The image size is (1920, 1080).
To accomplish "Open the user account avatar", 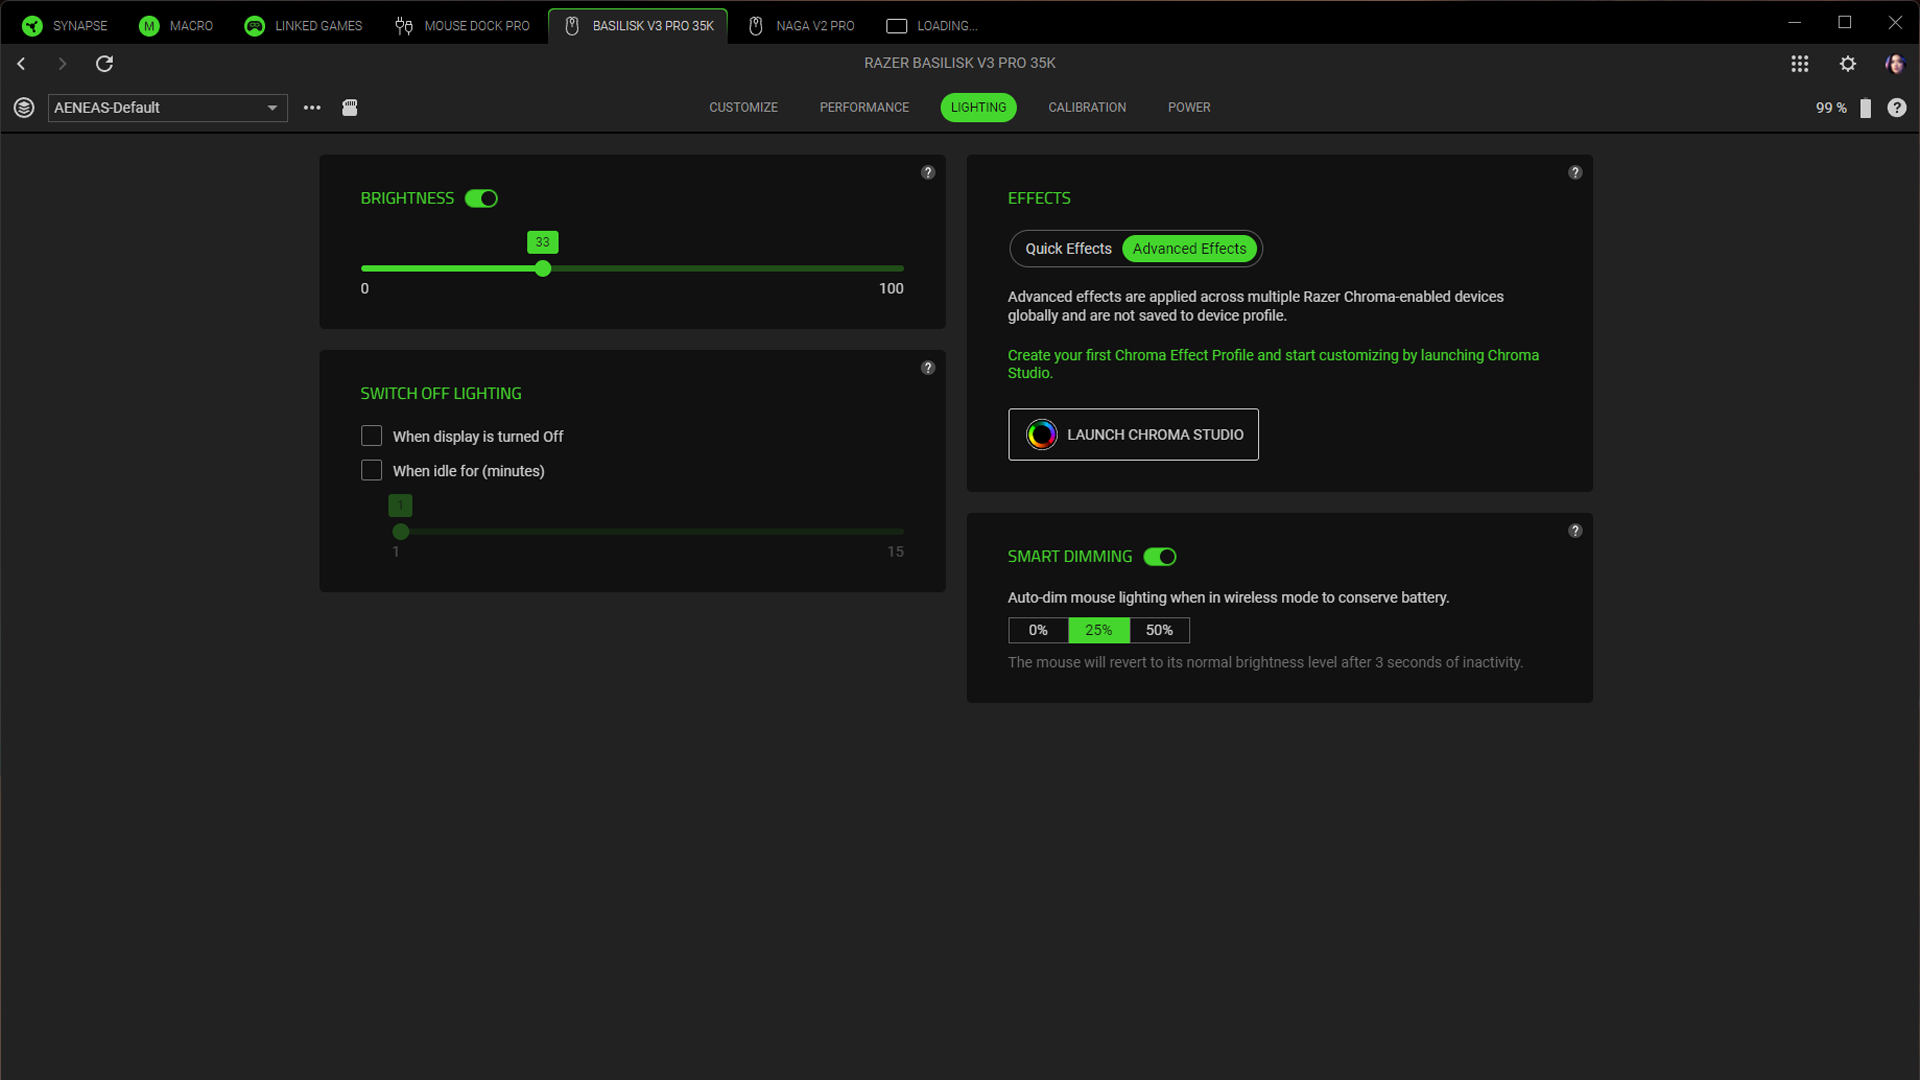I will pos(1895,64).
